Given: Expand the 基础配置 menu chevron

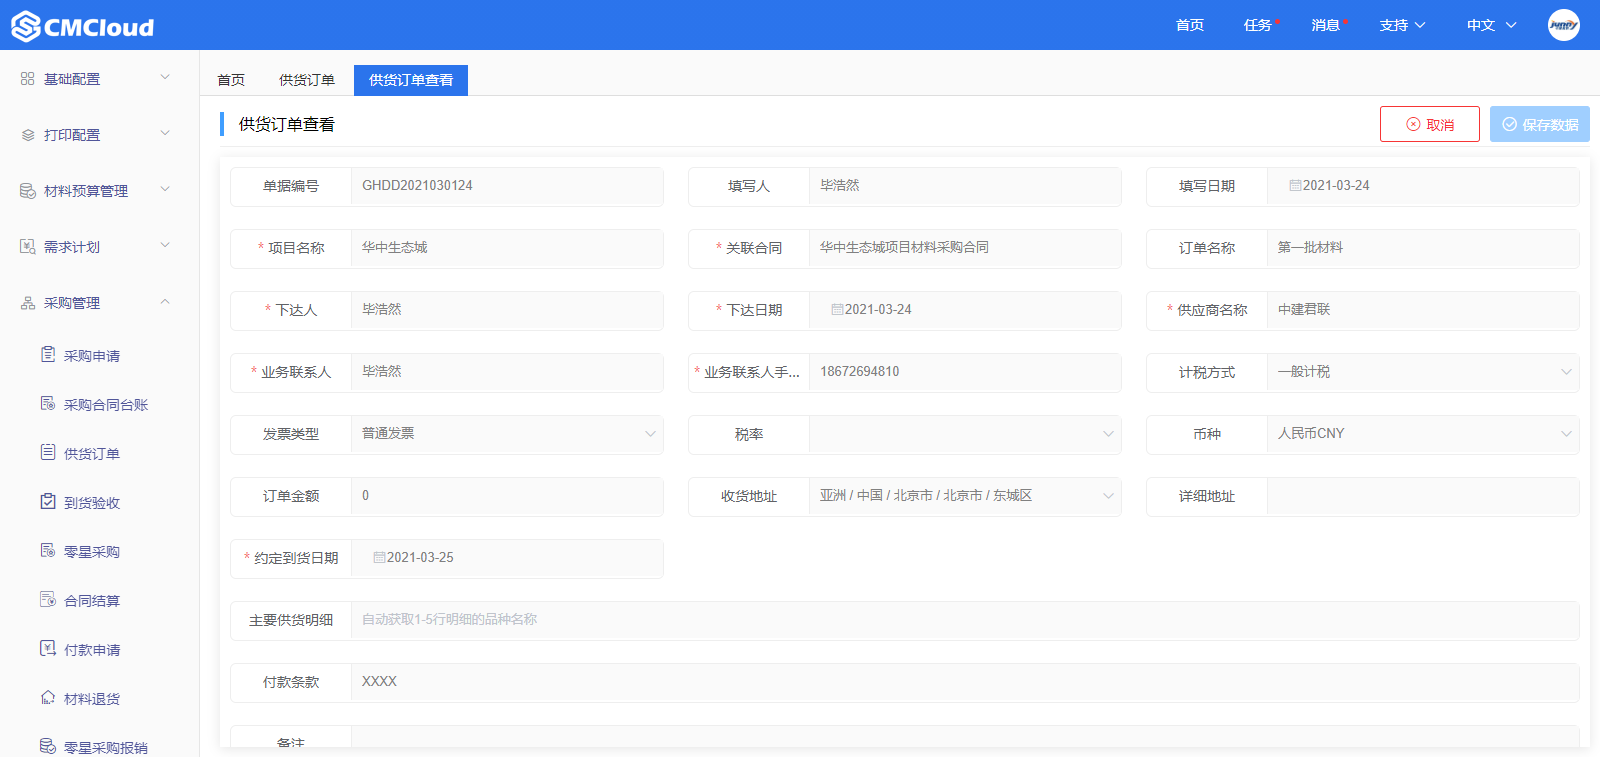Looking at the screenshot, I should pos(165,78).
